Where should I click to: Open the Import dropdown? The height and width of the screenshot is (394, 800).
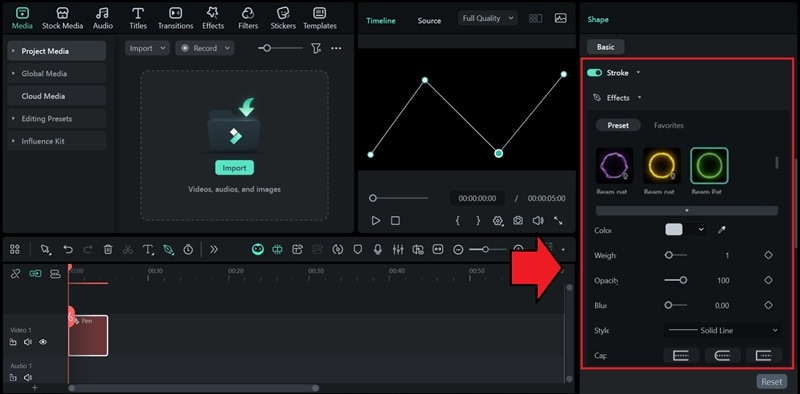pos(147,48)
